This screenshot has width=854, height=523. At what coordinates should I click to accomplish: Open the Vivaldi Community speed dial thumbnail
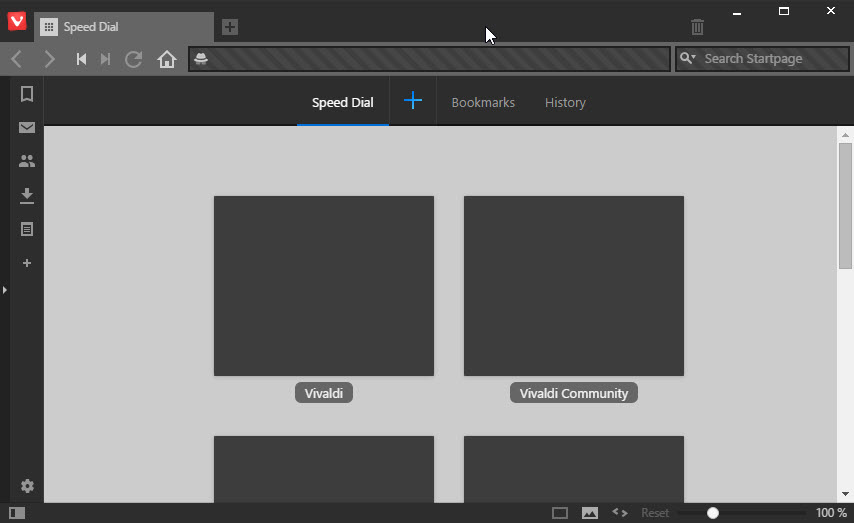[x=574, y=286]
